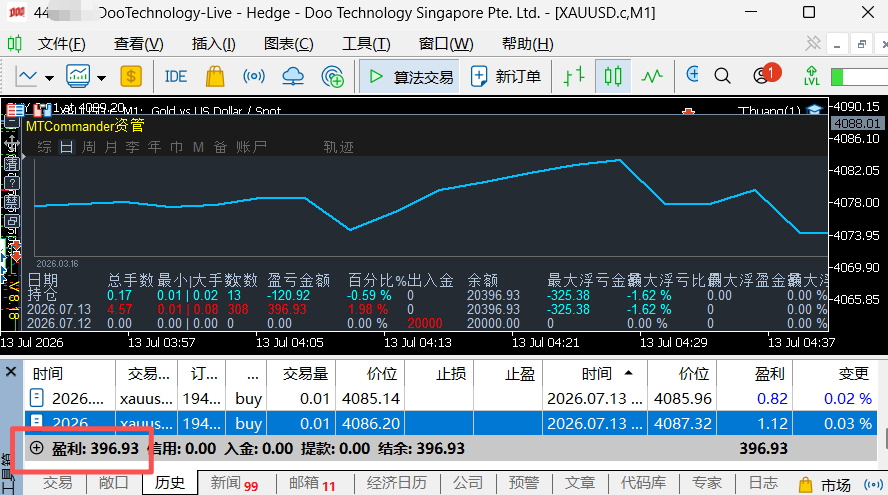Select the 日 daily tab in MTCommander
The height and width of the screenshot is (495, 888).
tap(66, 147)
